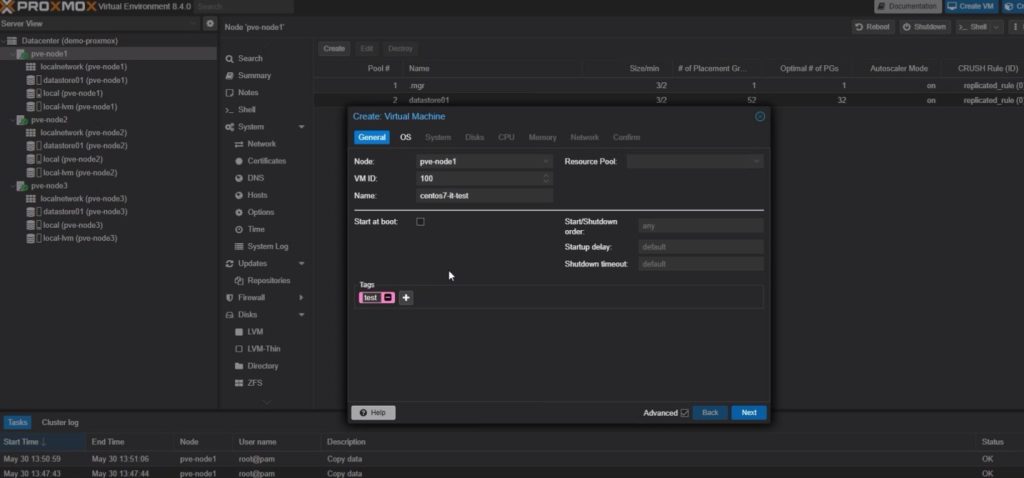This screenshot has height=478, width=1024.
Task: Open LVM under Disks
Action: pyautogui.click(x=255, y=332)
